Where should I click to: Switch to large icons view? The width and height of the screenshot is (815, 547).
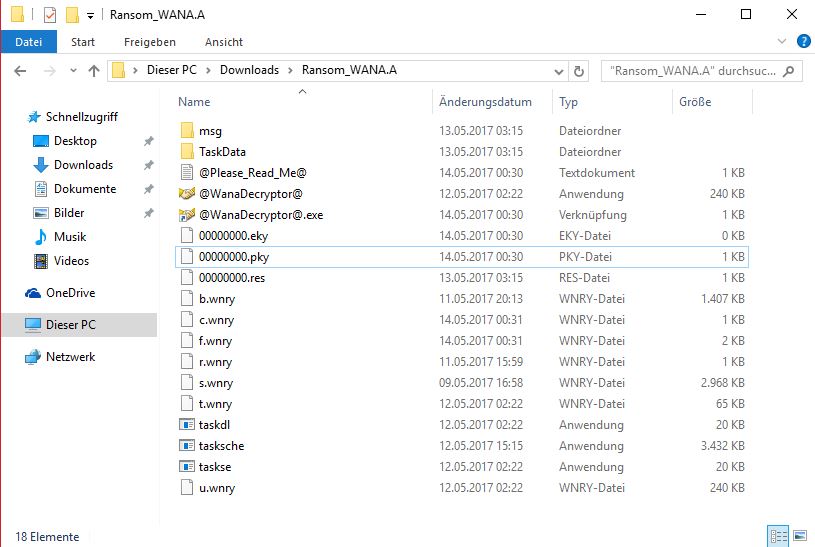799,536
